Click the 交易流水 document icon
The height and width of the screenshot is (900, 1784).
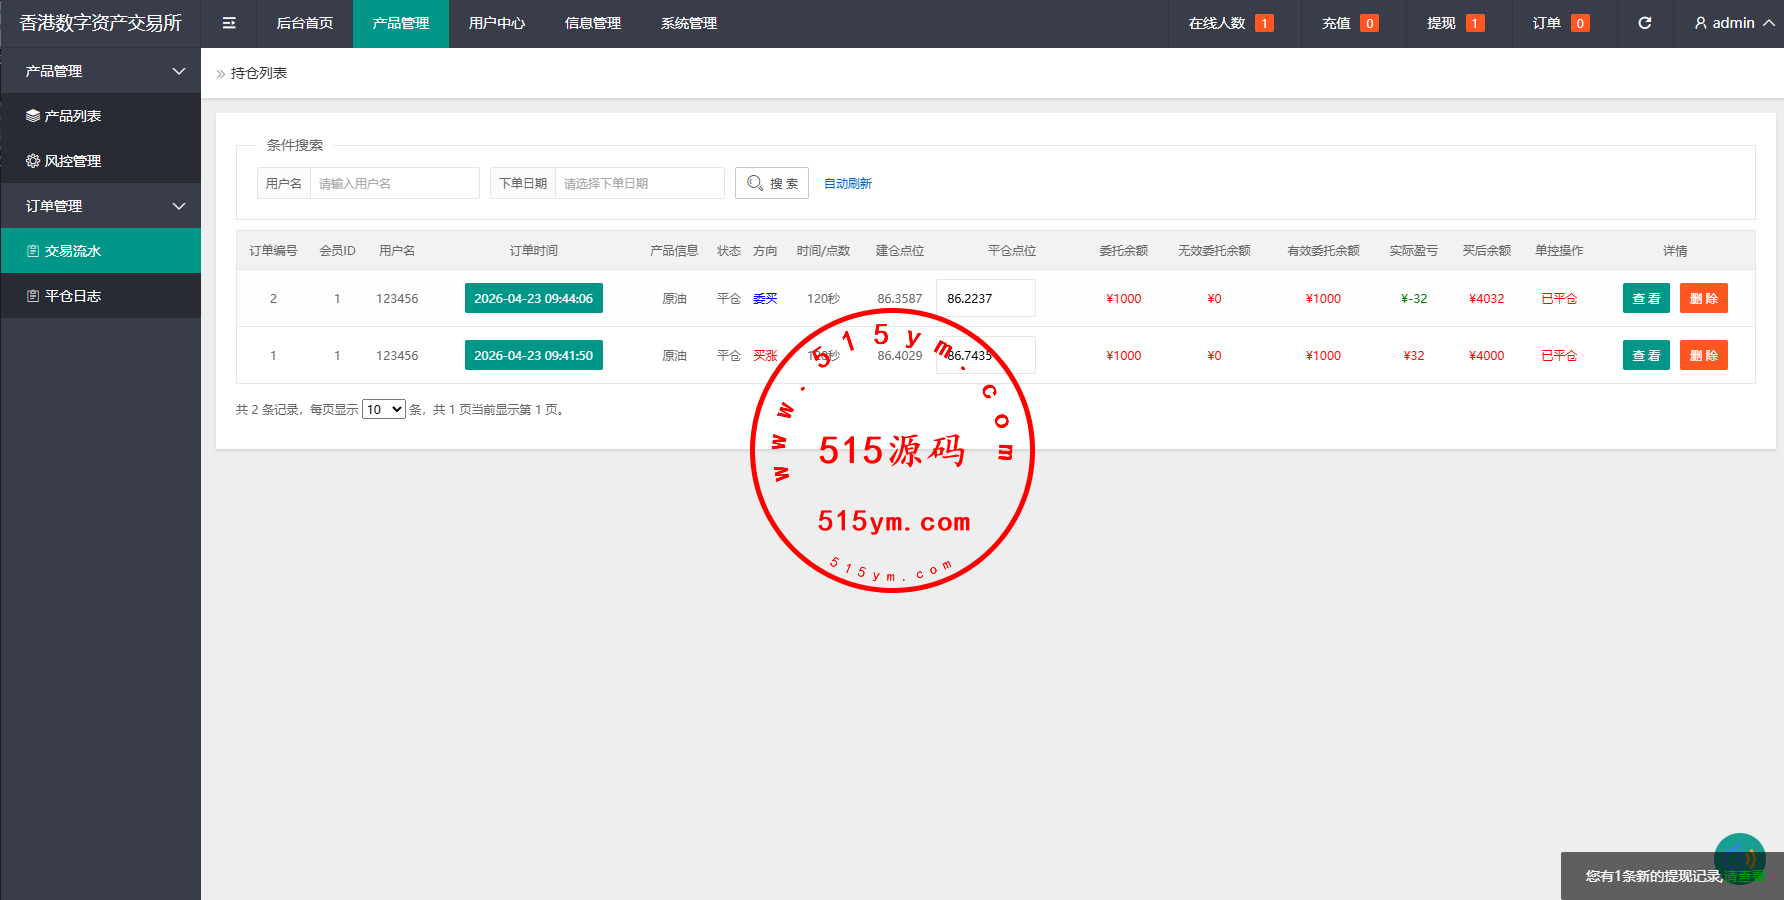pyautogui.click(x=33, y=251)
